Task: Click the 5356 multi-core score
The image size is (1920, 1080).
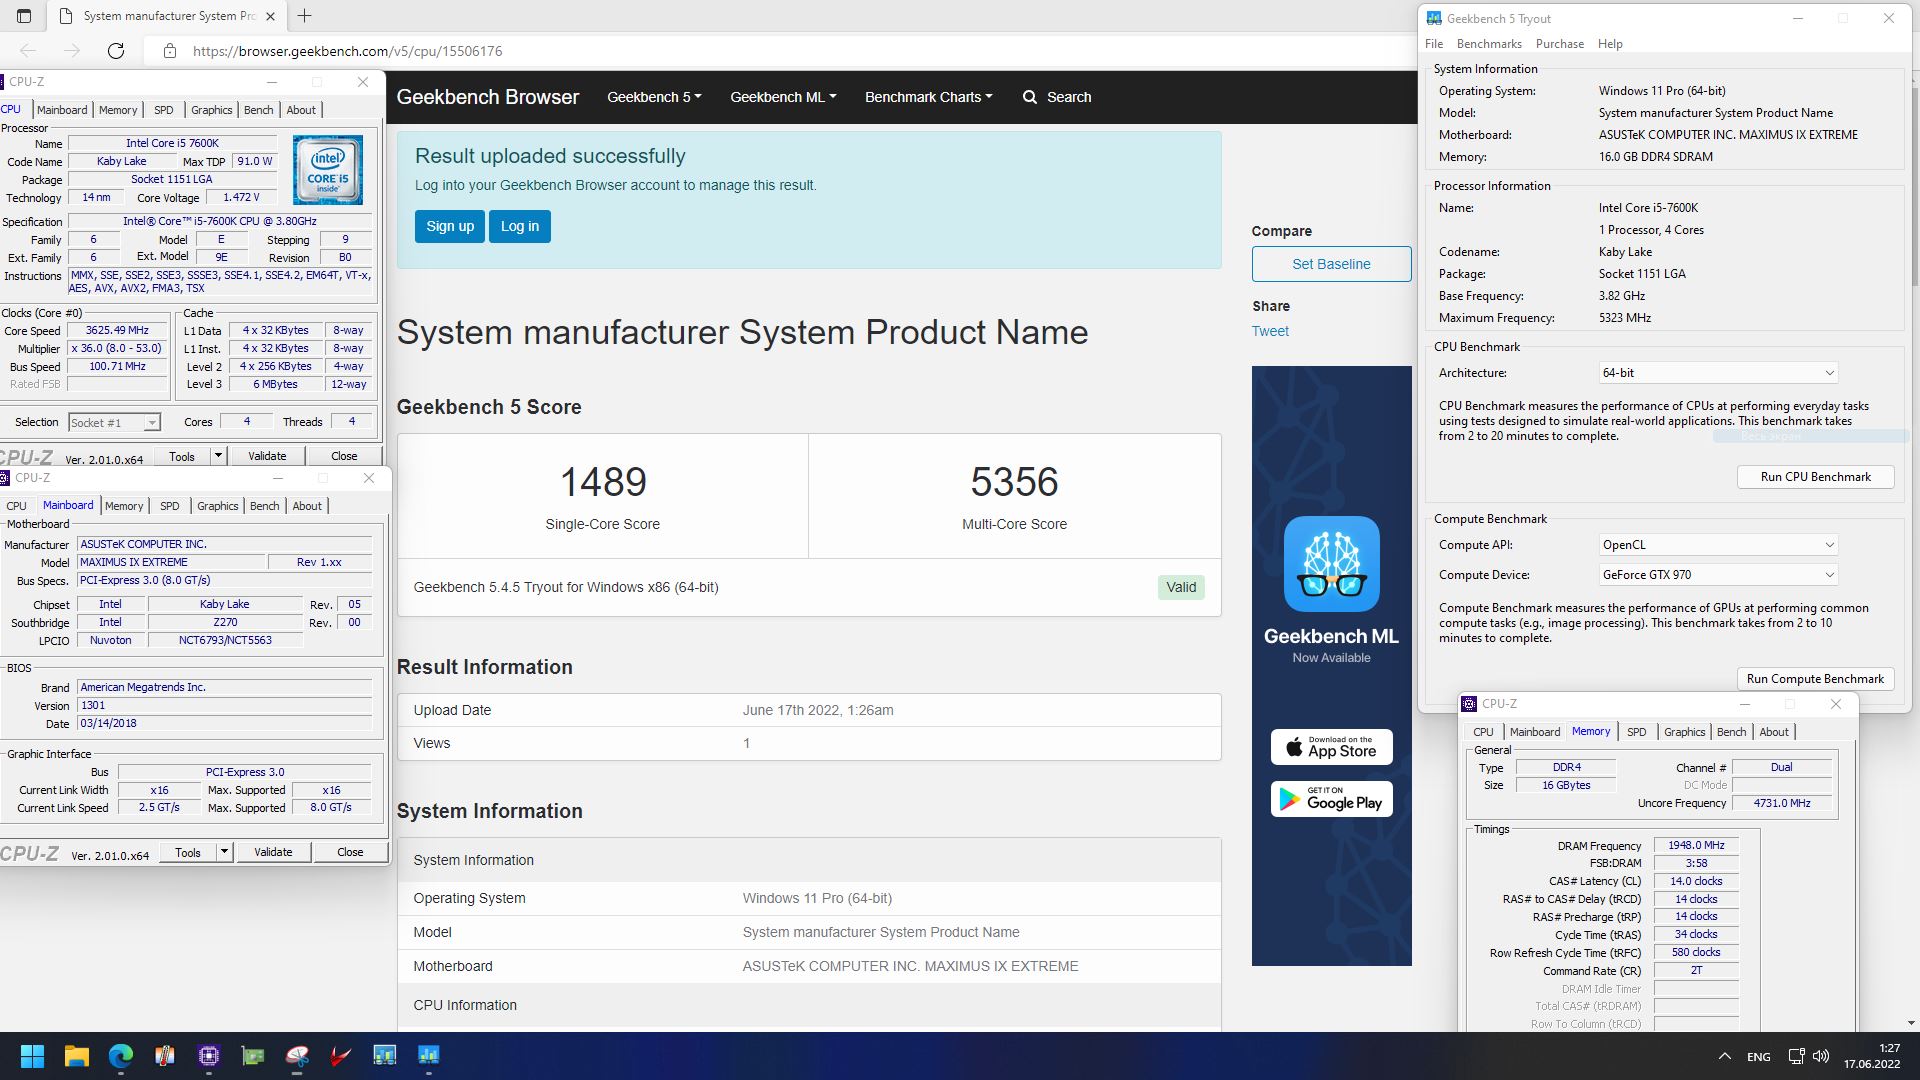Action: pyautogui.click(x=1014, y=482)
